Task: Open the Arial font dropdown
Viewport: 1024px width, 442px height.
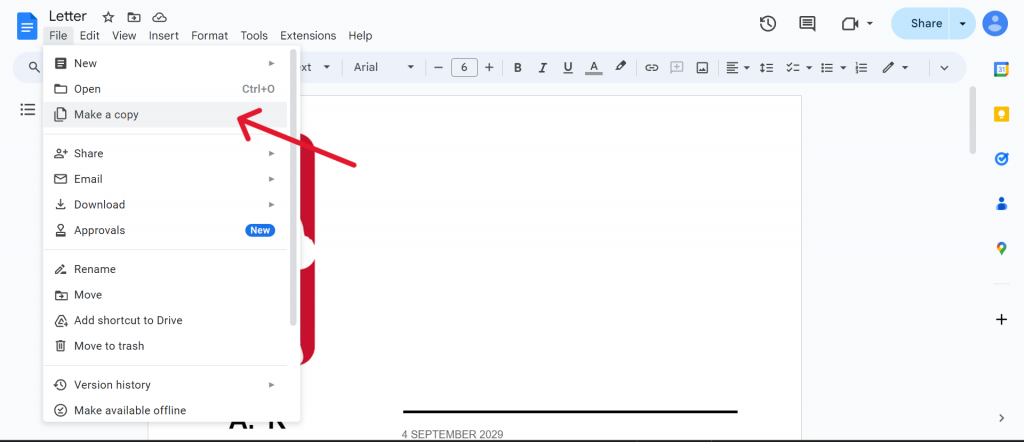Action: coord(384,67)
